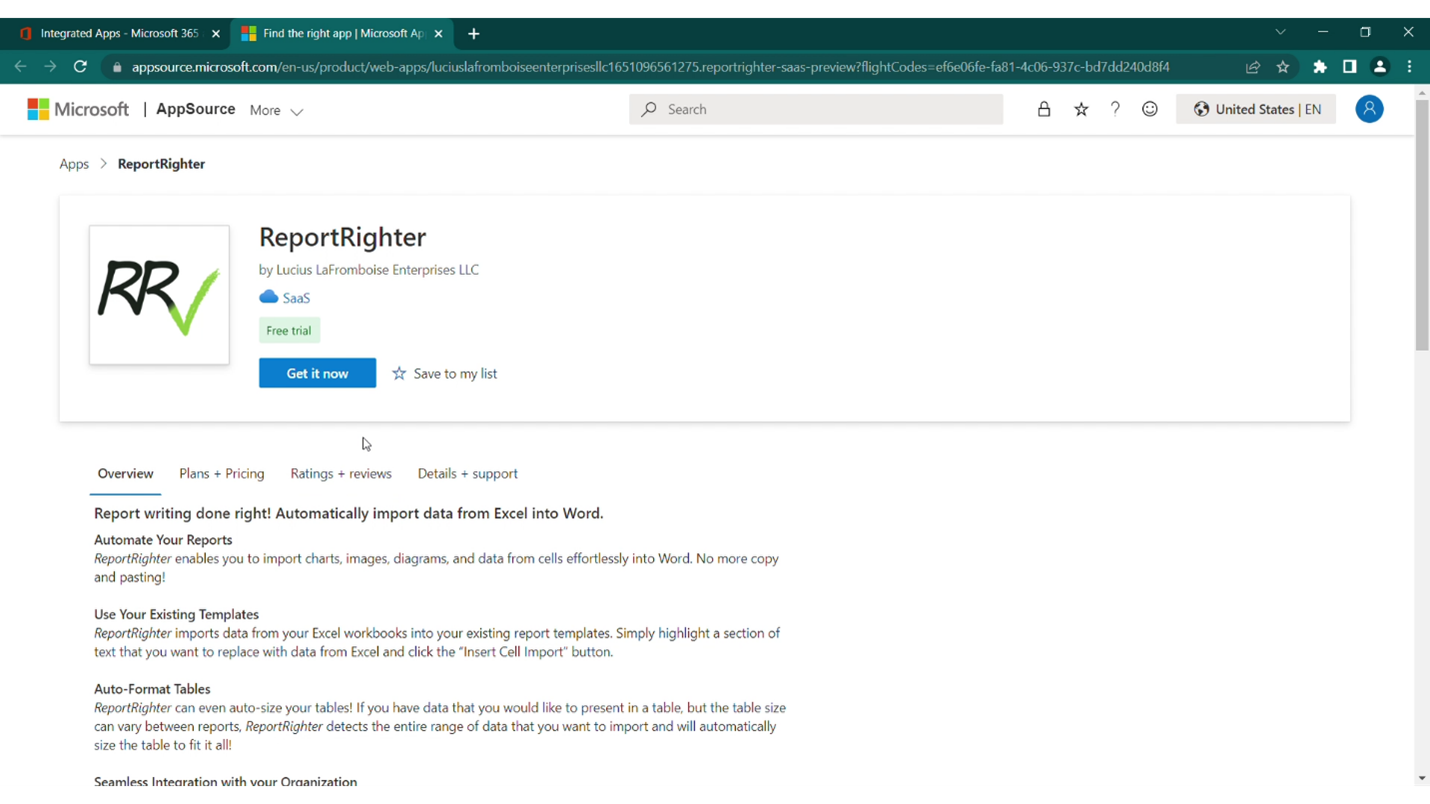Click into the AppSource search field
This screenshot has height=804, width=1430.
(830, 109)
